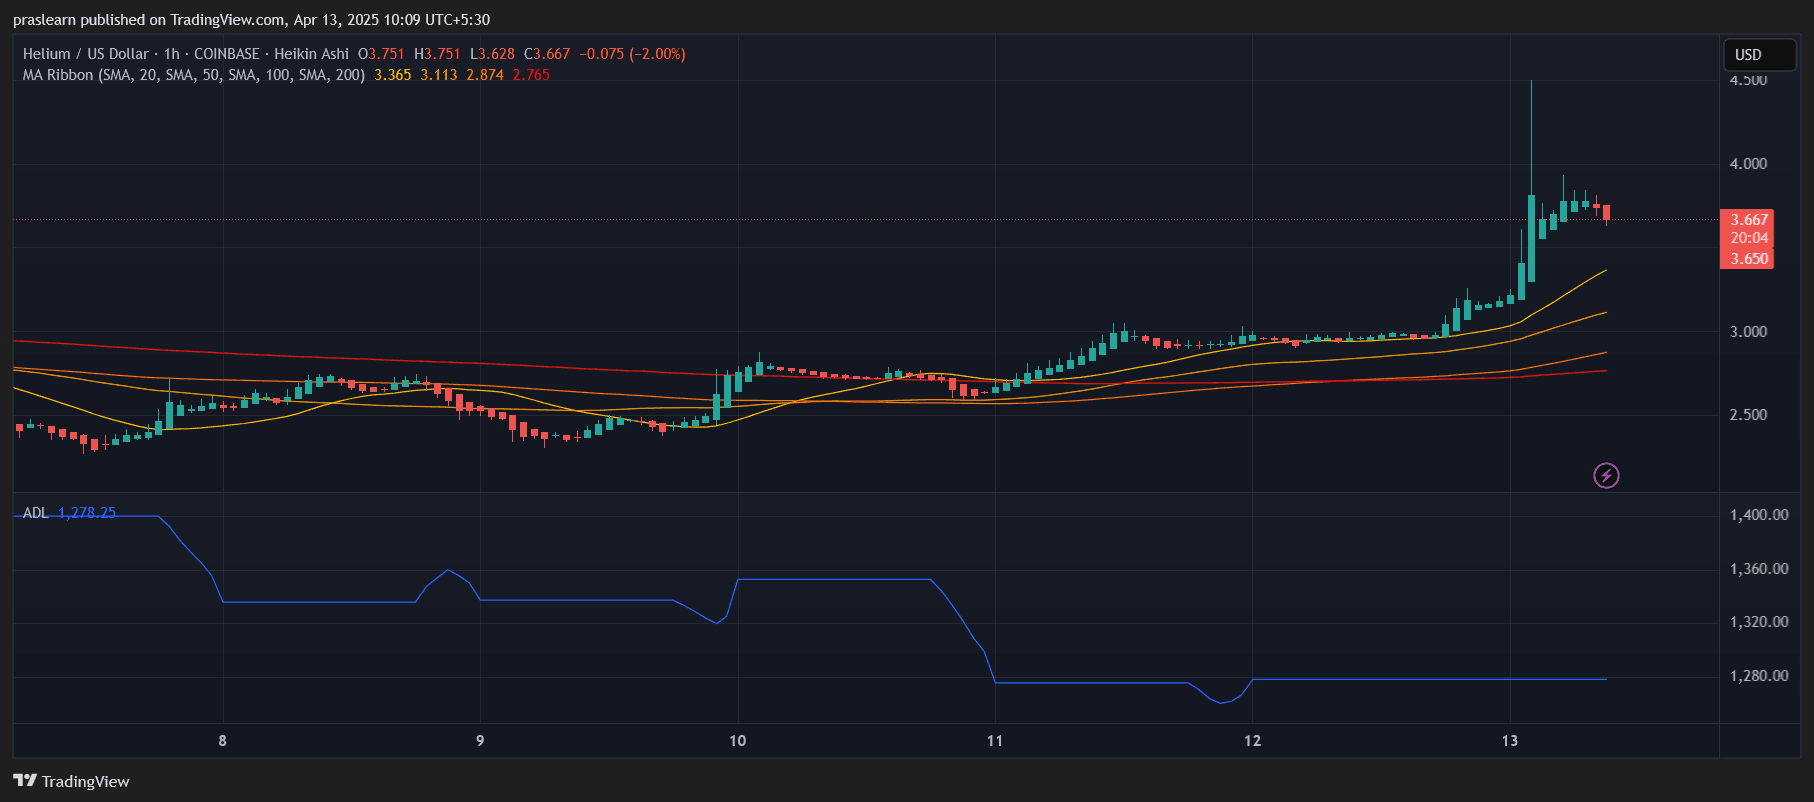Image resolution: width=1814 pixels, height=802 pixels.
Task: Click the date label 8 on time axis
Action: pyautogui.click(x=222, y=741)
